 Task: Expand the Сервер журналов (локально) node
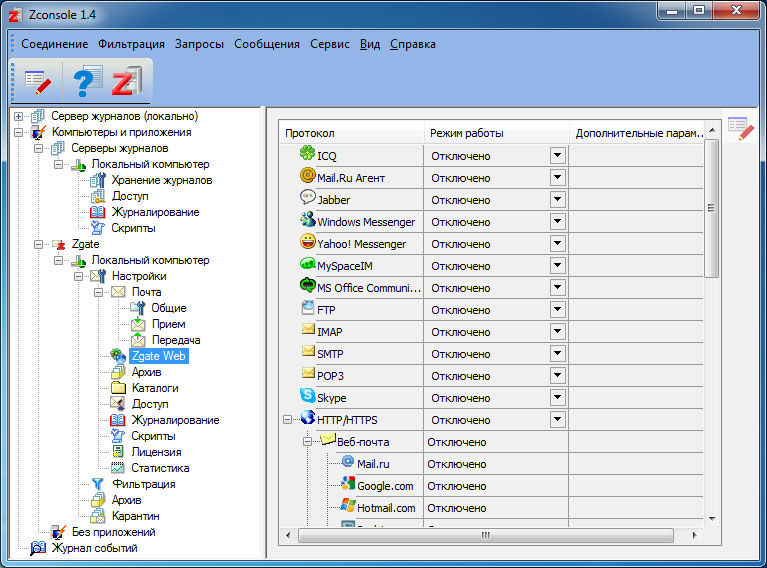tap(18, 116)
